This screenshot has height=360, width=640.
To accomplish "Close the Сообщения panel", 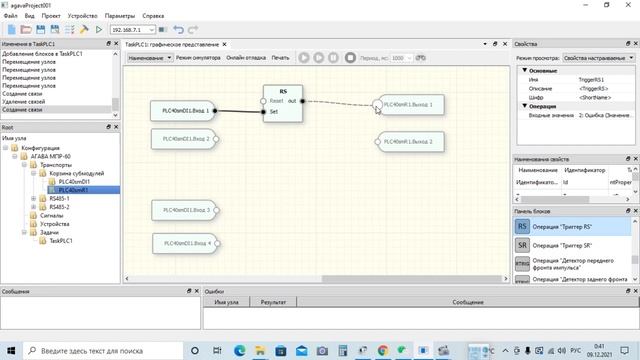I will 197,291.
